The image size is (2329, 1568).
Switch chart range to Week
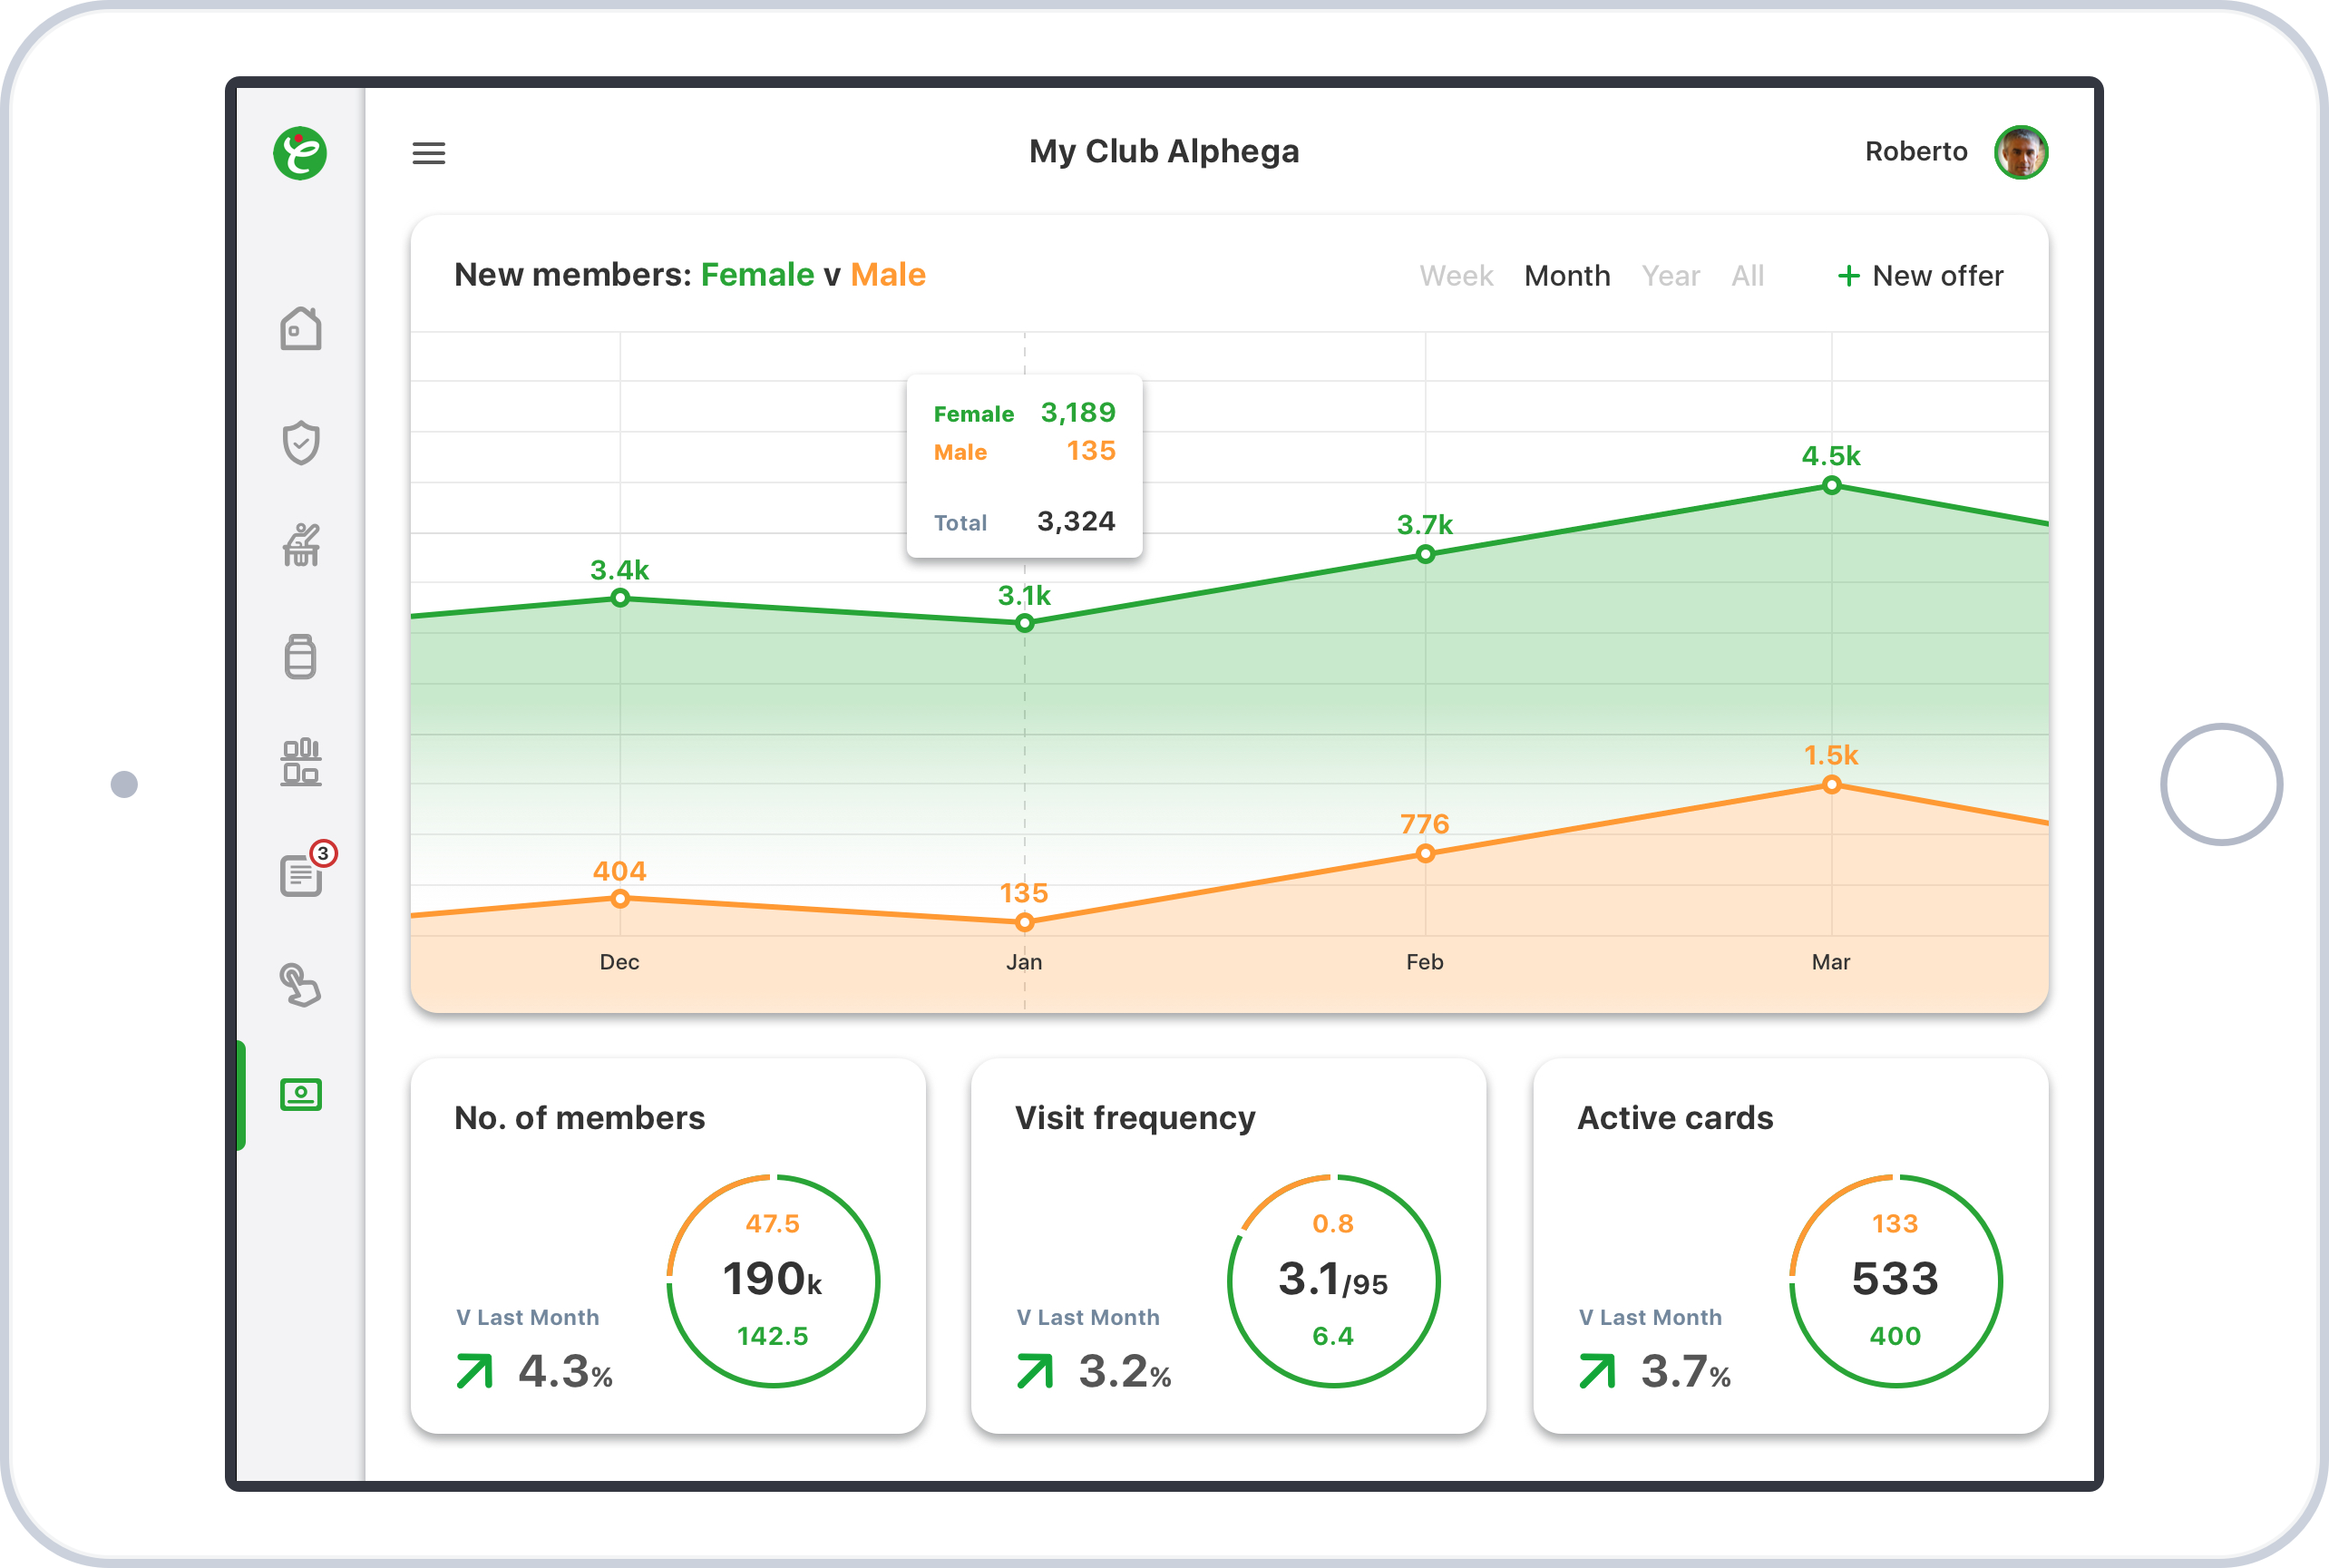pyautogui.click(x=1456, y=276)
